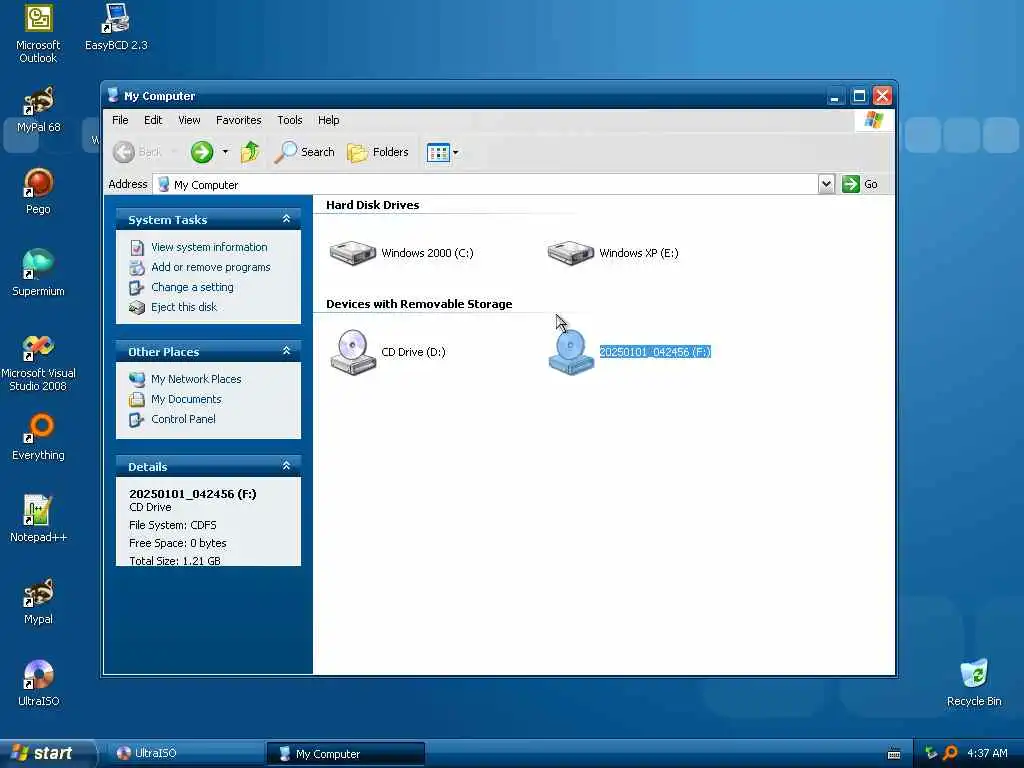1024x768 pixels.
Task: Open the Search toolbar button
Action: 304,152
